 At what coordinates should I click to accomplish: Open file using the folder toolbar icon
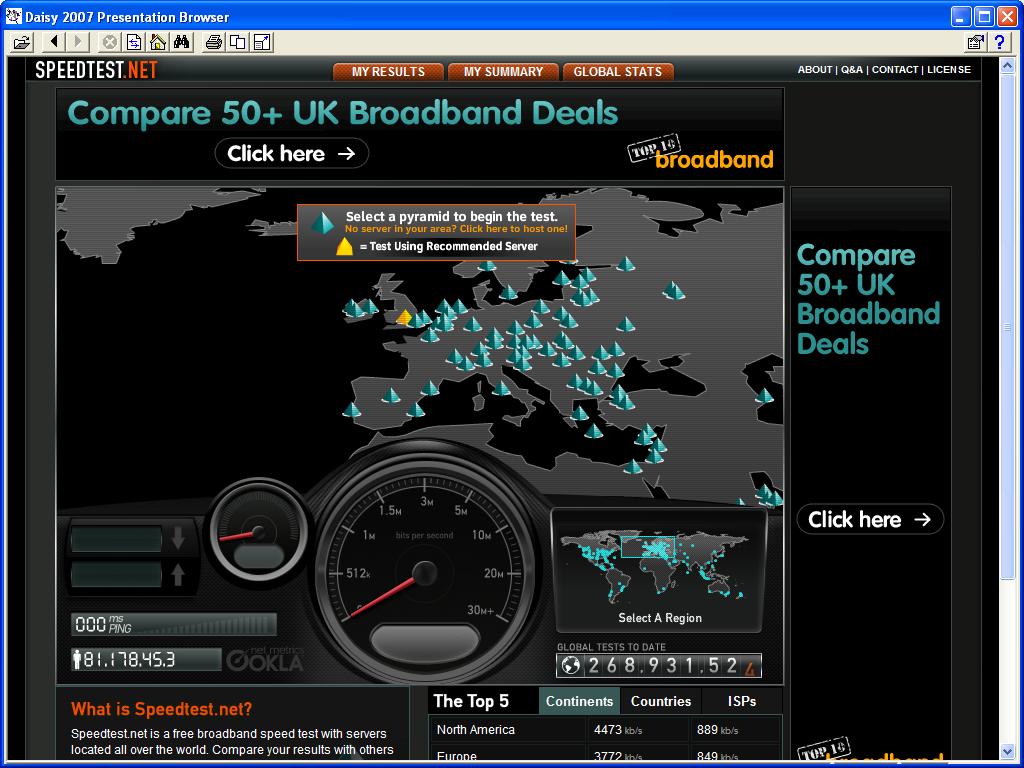[x=22, y=42]
